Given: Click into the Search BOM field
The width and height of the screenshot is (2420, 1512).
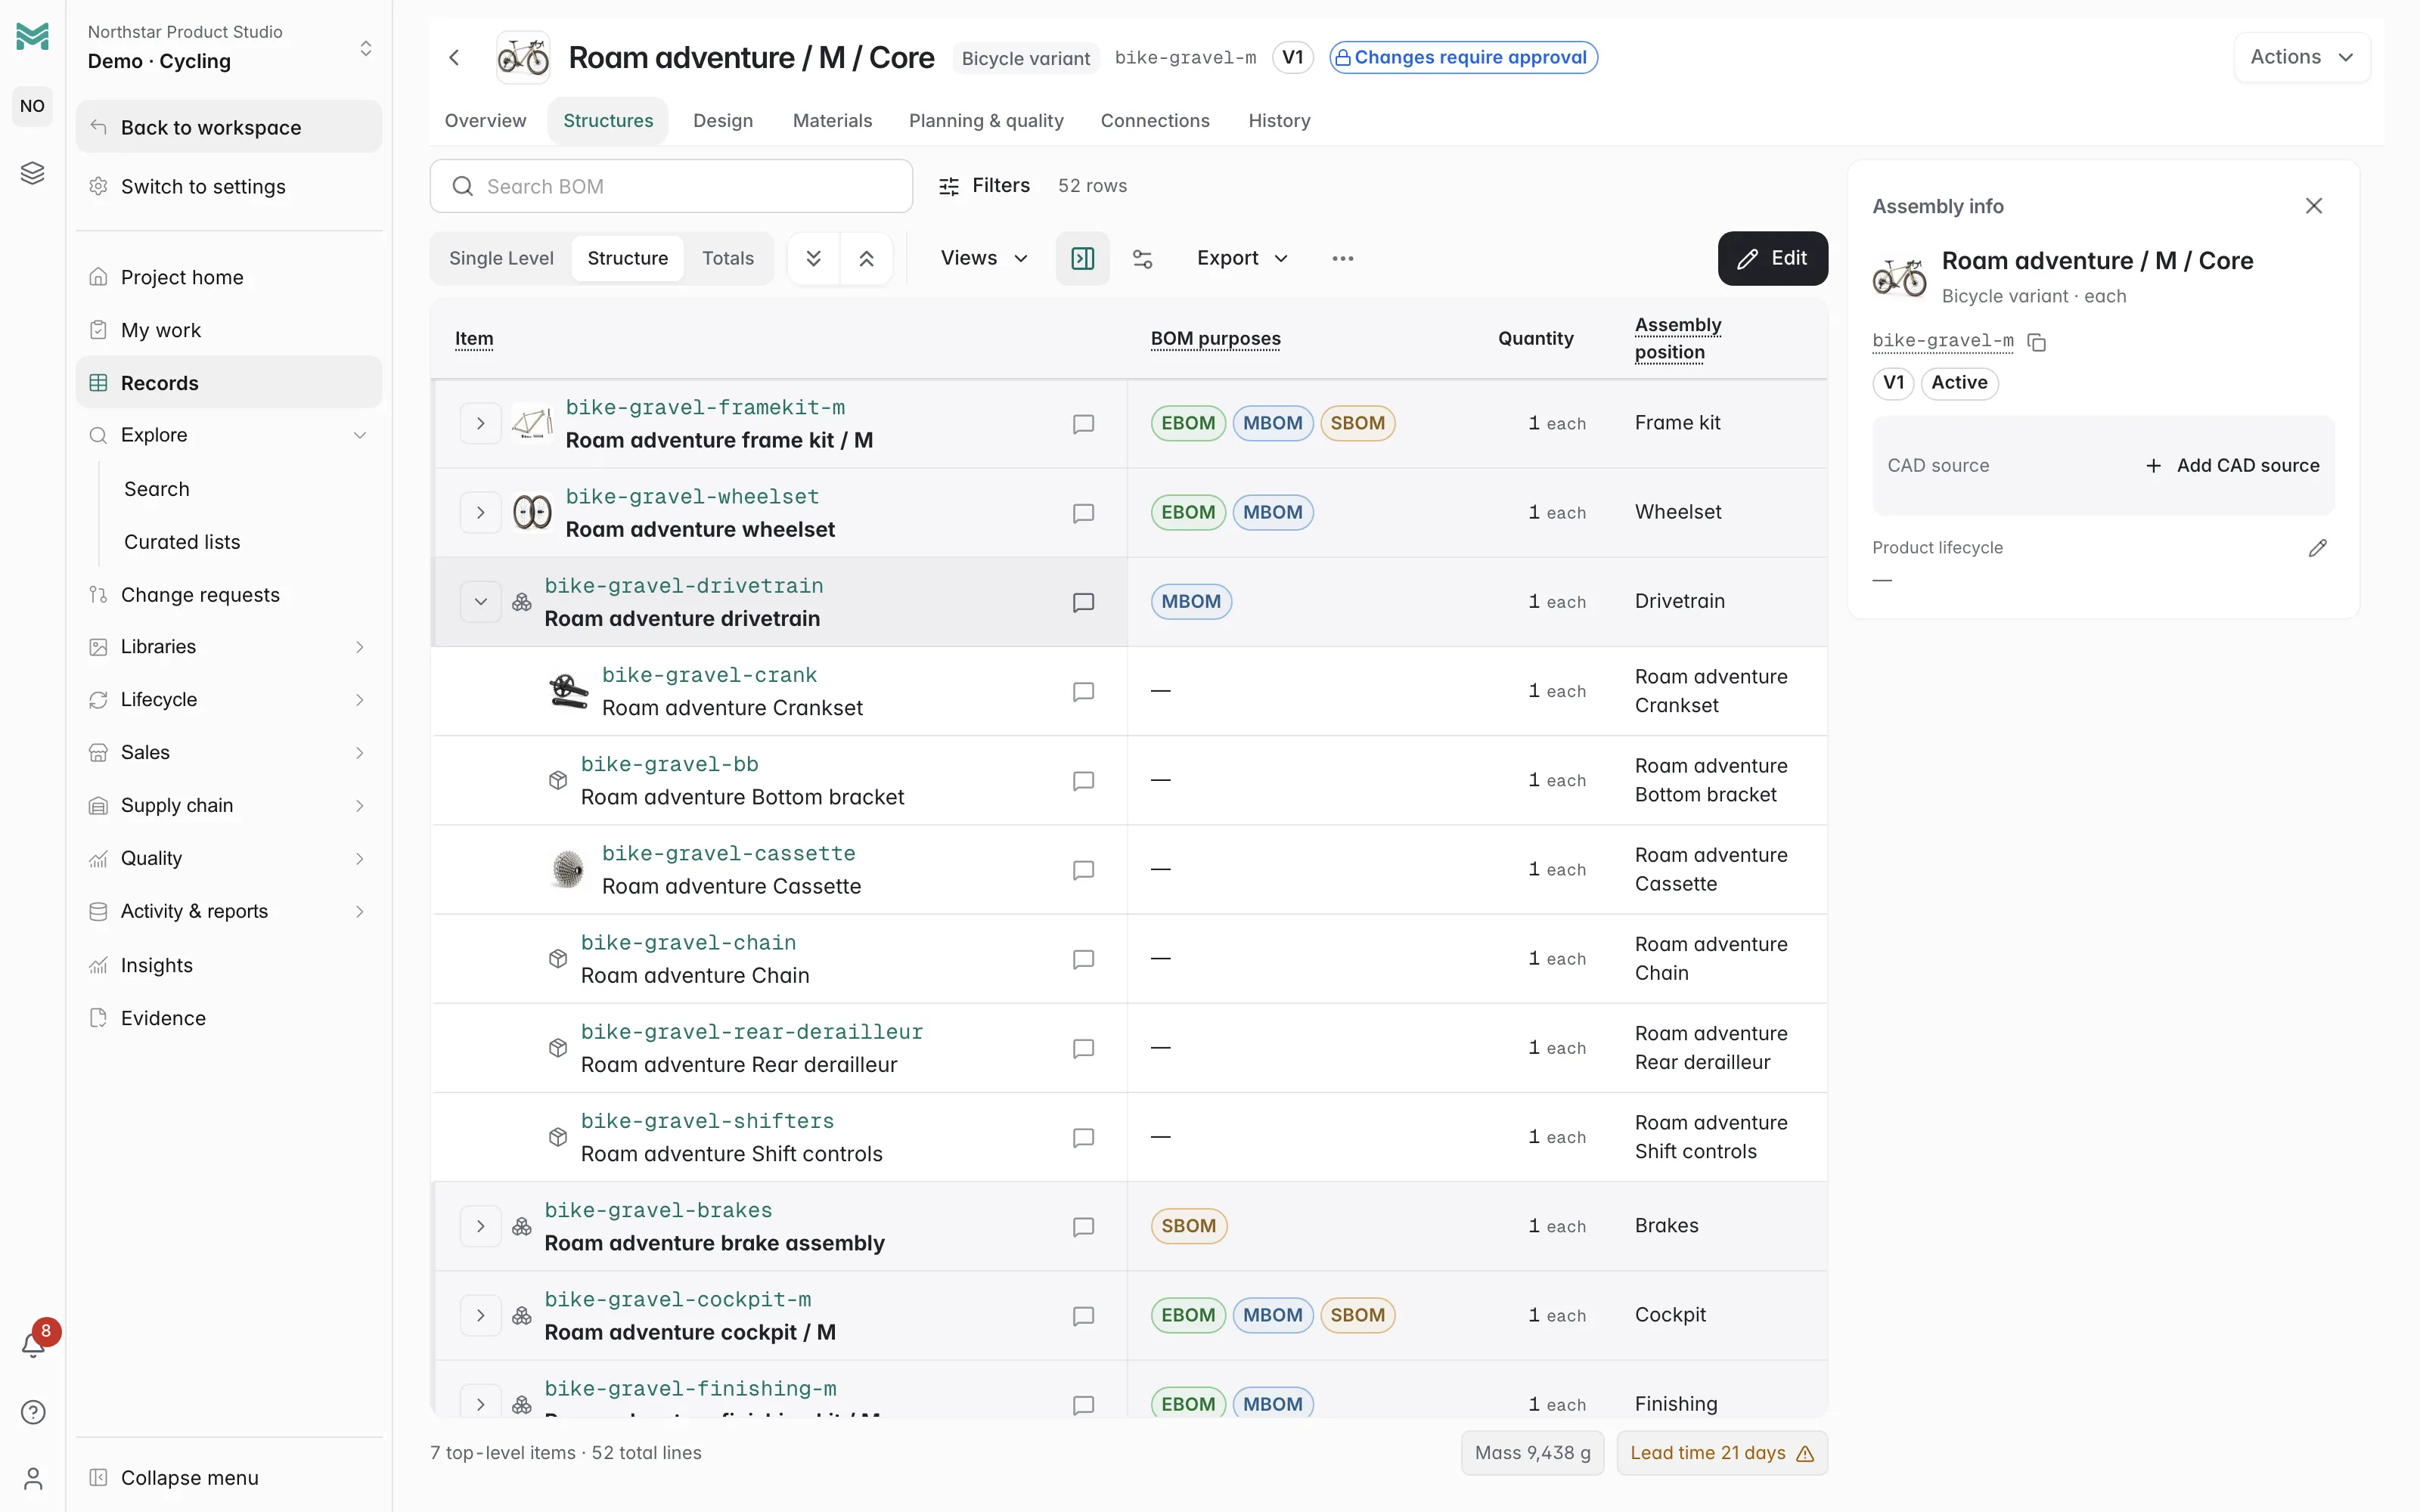Looking at the screenshot, I should (x=671, y=186).
